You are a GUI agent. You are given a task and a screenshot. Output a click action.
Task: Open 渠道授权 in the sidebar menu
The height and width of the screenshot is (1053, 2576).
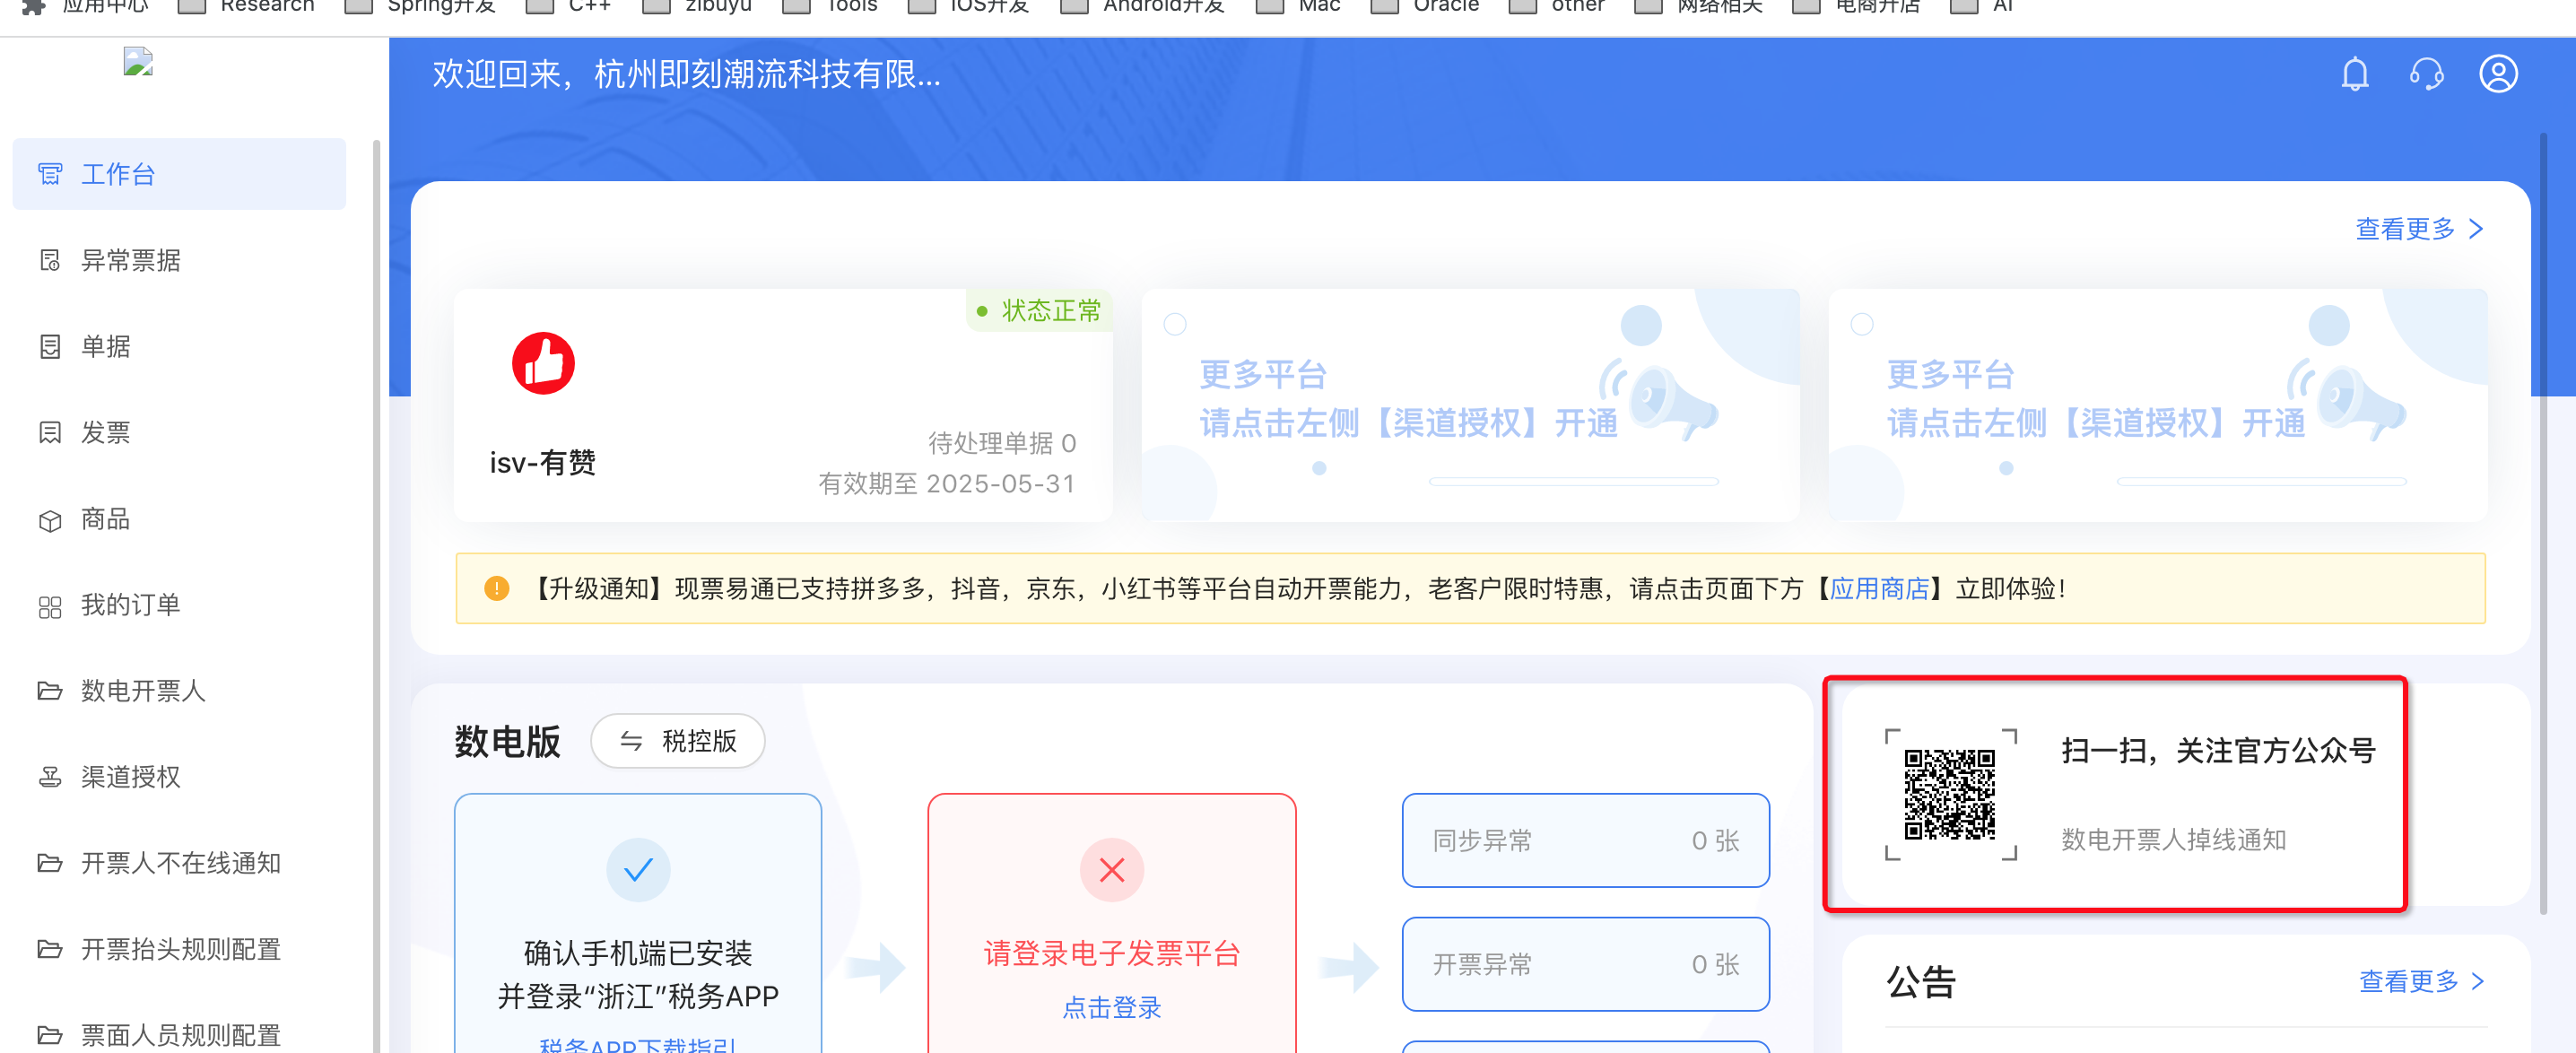click(130, 777)
